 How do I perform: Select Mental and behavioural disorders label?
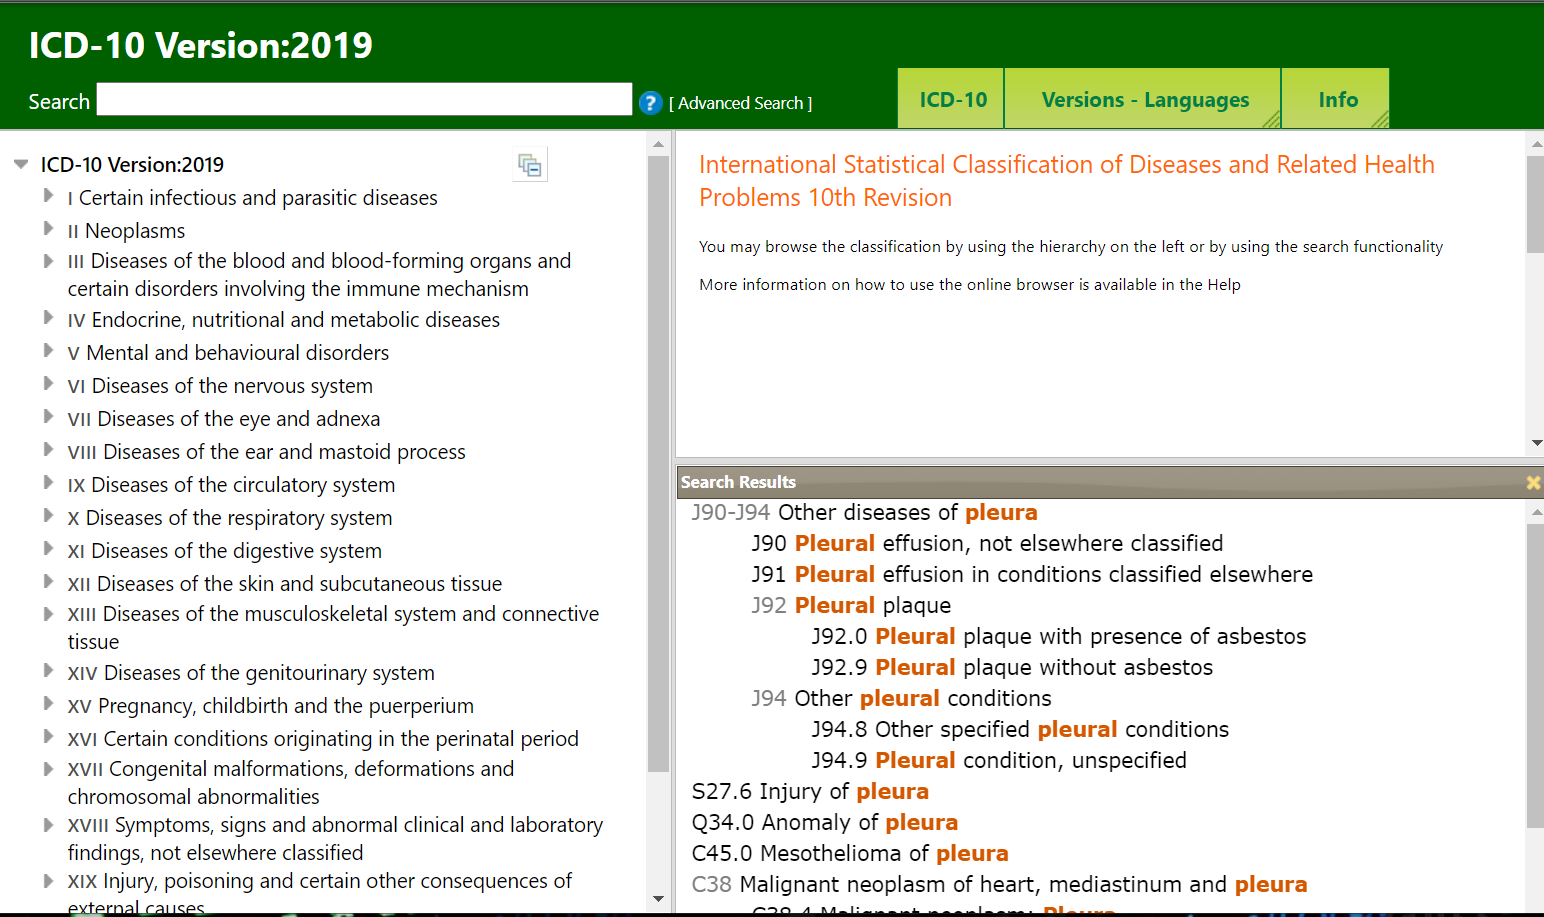coord(228,353)
